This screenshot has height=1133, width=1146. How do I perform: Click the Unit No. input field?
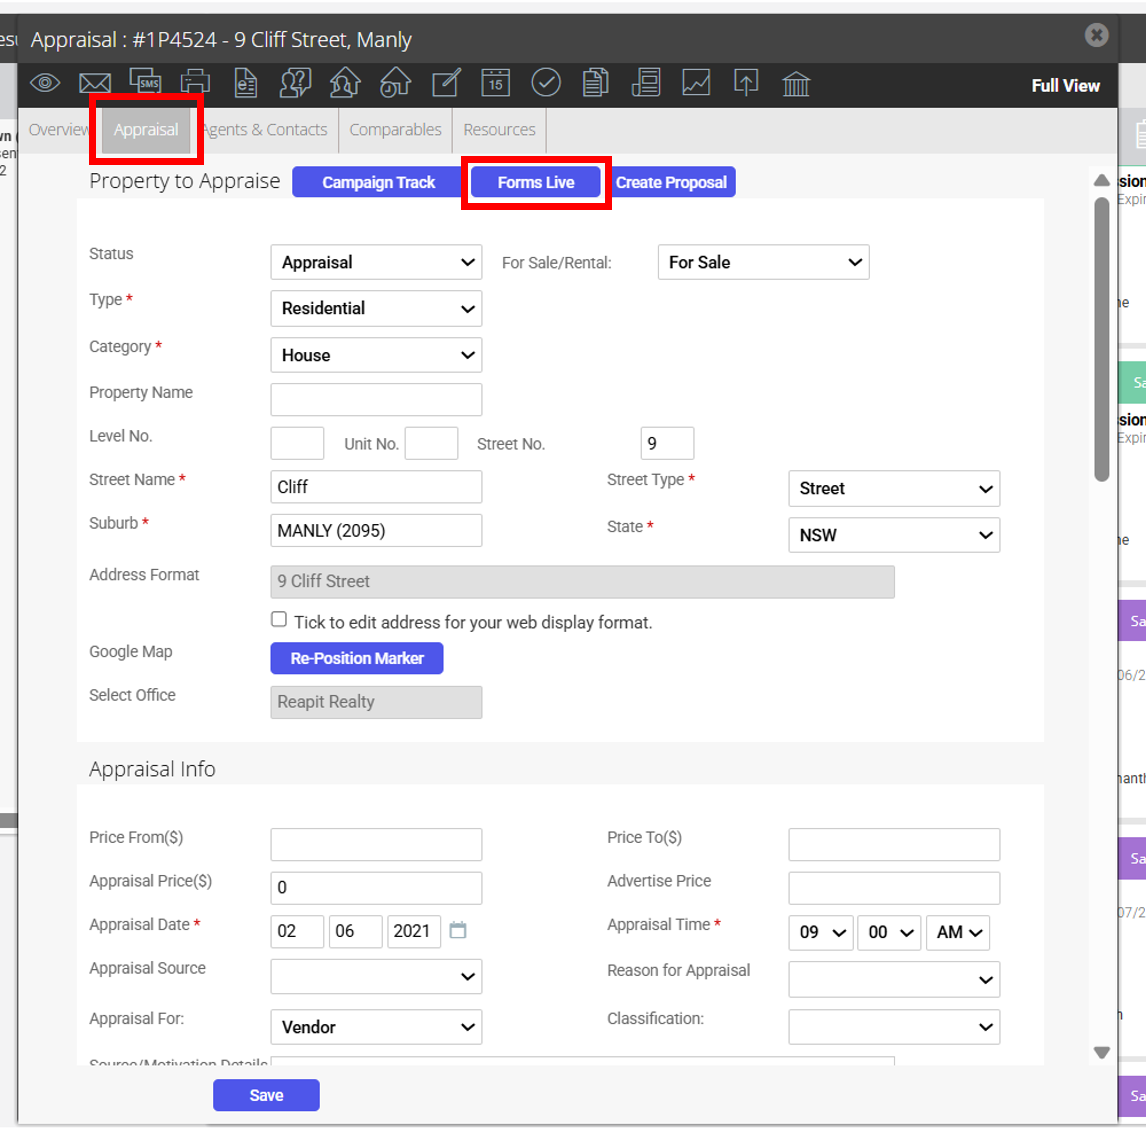point(431,443)
